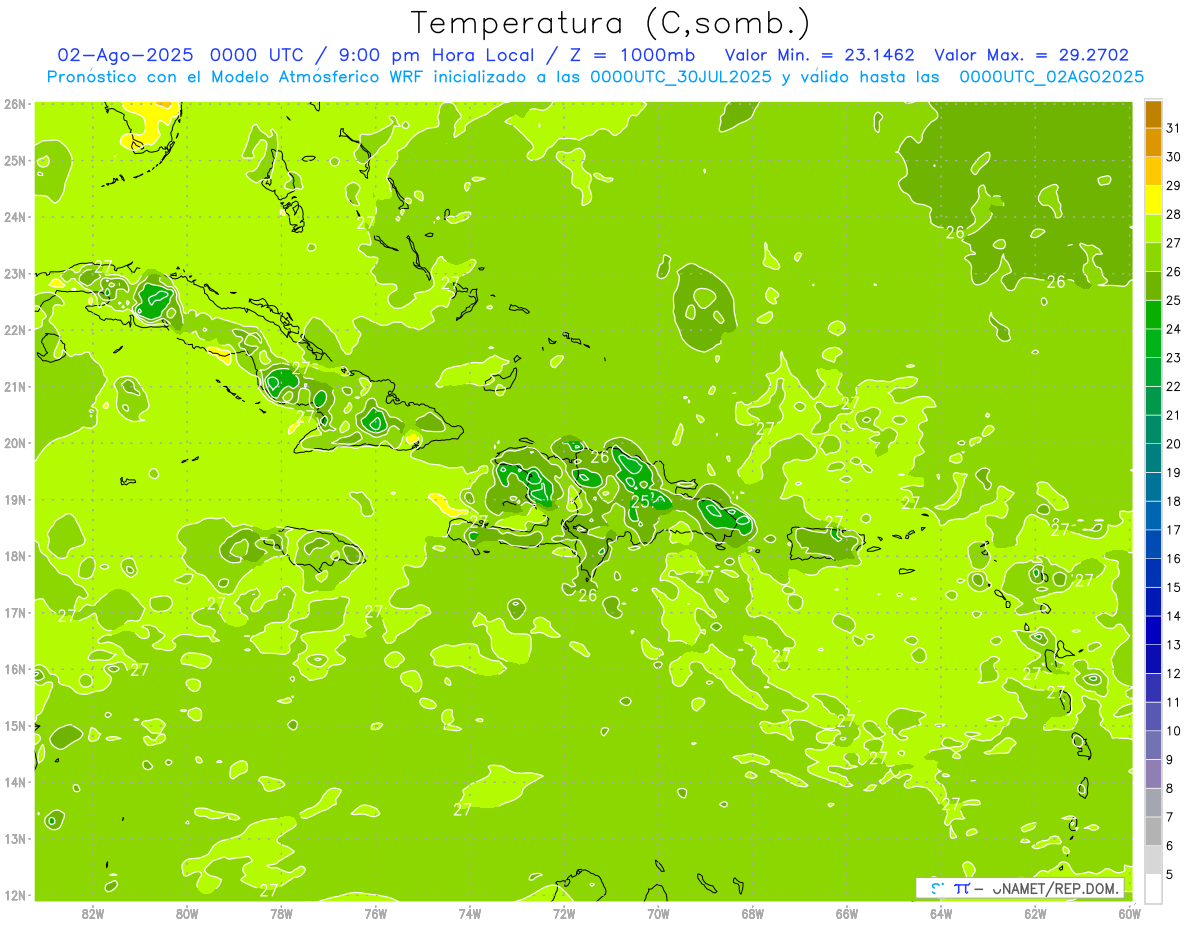Viewport: 1200px width, 927px height.
Task: Click the 18N latitude axis label
Action: (x=14, y=556)
